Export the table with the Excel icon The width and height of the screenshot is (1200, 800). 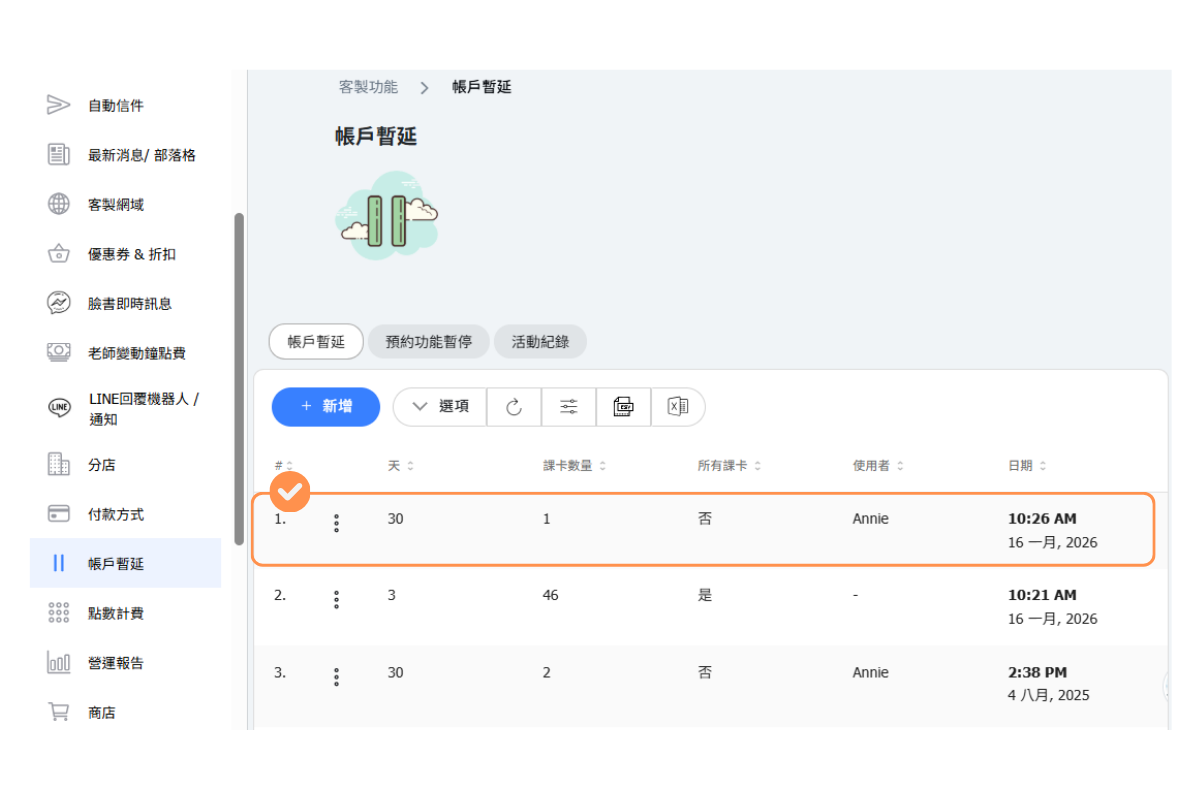tap(678, 407)
